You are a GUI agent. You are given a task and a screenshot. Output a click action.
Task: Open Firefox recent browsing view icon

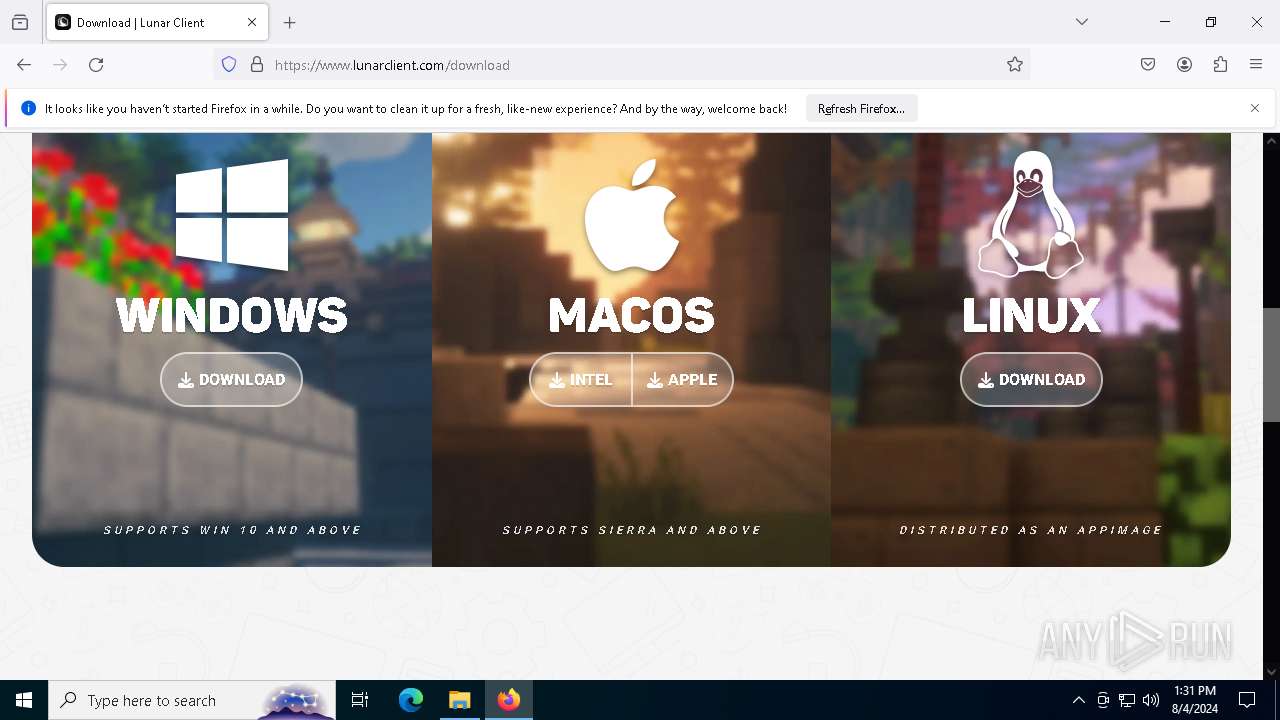(x=20, y=22)
